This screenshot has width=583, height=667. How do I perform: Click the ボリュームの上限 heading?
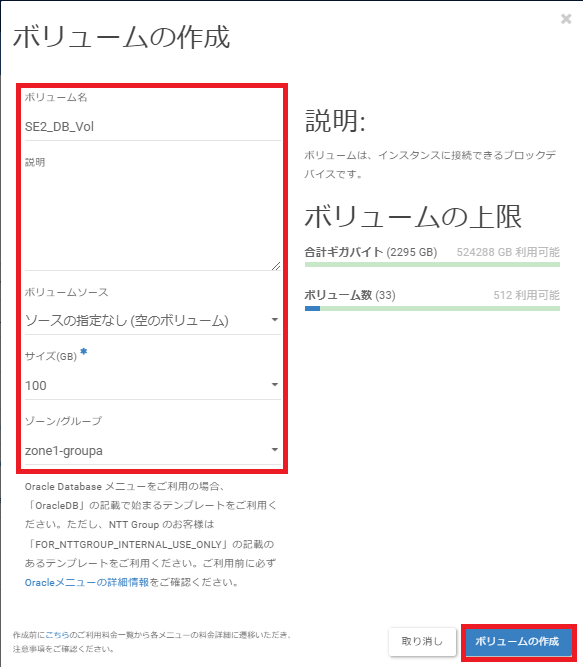413,217
